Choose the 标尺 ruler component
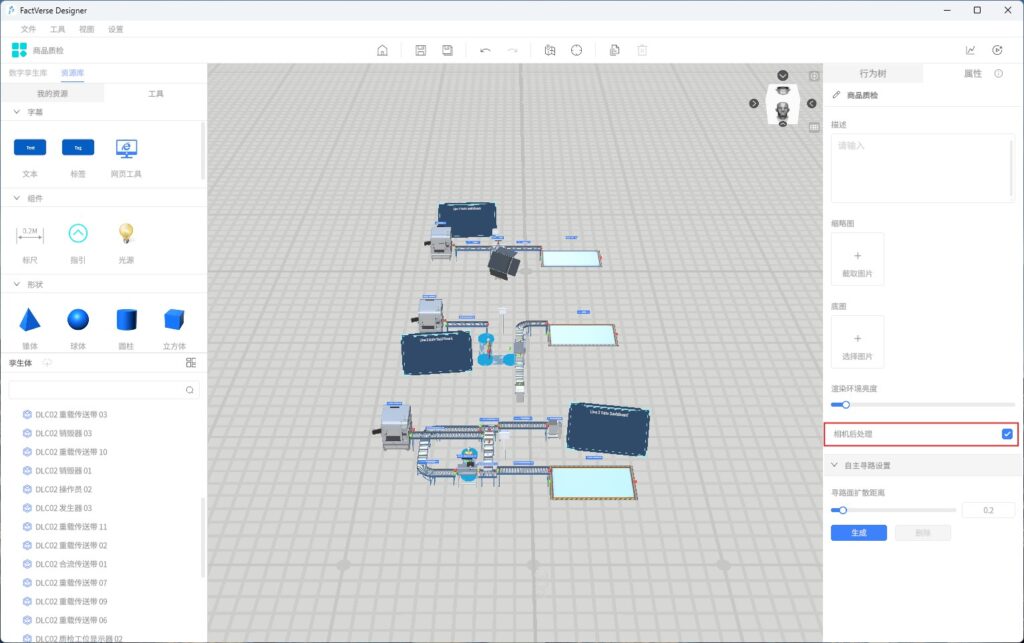Image resolution: width=1024 pixels, height=643 pixels. (30, 234)
